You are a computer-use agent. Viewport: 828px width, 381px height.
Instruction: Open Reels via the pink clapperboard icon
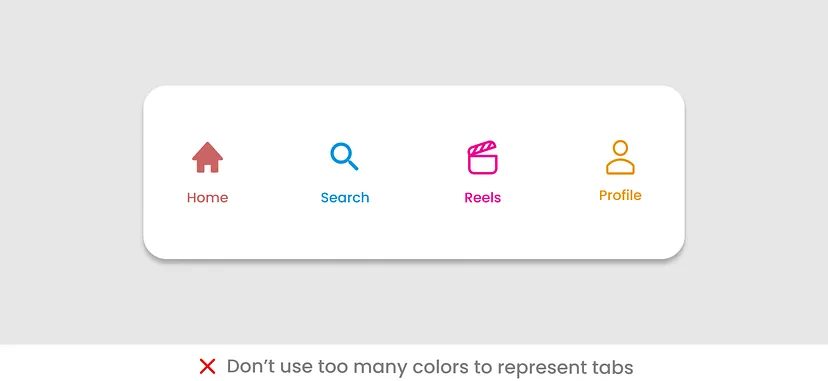(x=483, y=157)
